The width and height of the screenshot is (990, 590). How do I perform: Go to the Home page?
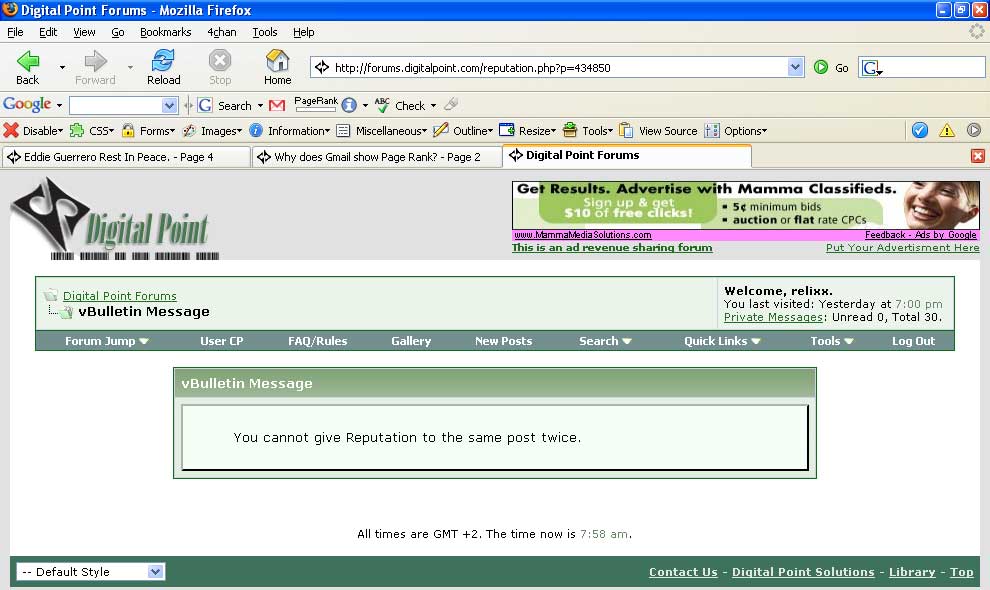[x=277, y=67]
